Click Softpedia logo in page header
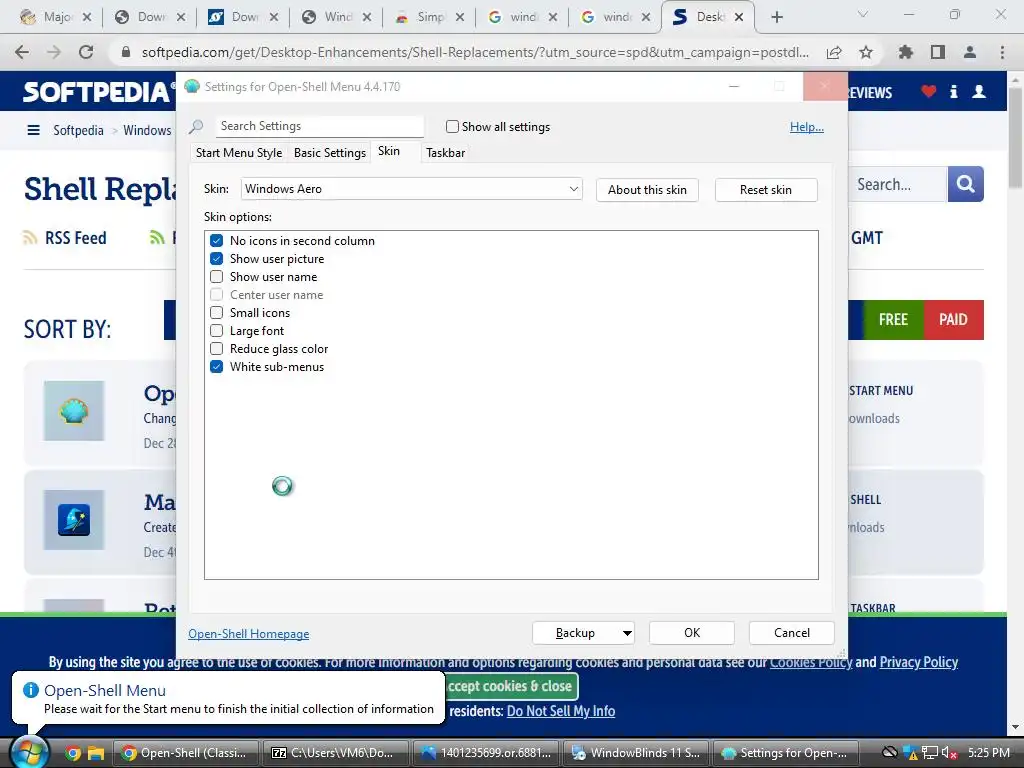The height and width of the screenshot is (768, 1024). [x=98, y=91]
